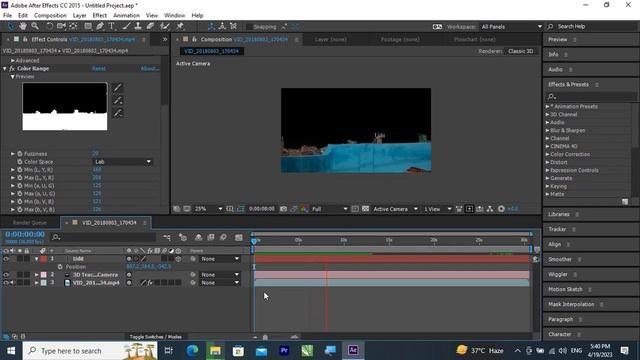Select the Clone Stamp tool

pyautogui.click(x=138, y=26)
